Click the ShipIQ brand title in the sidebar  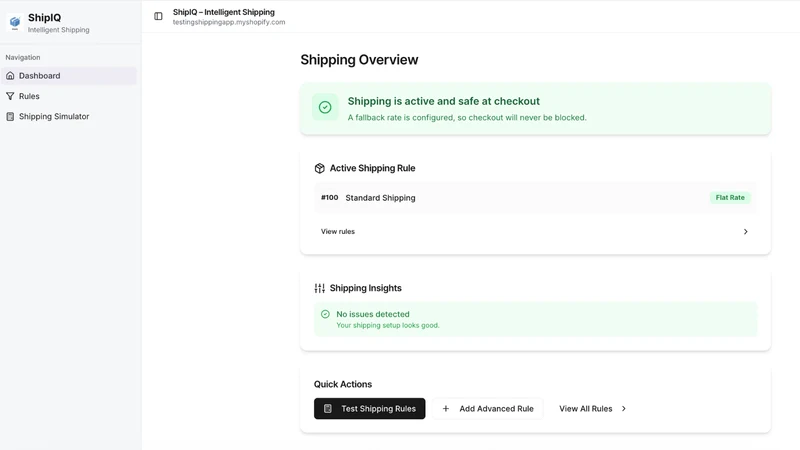(x=44, y=17)
